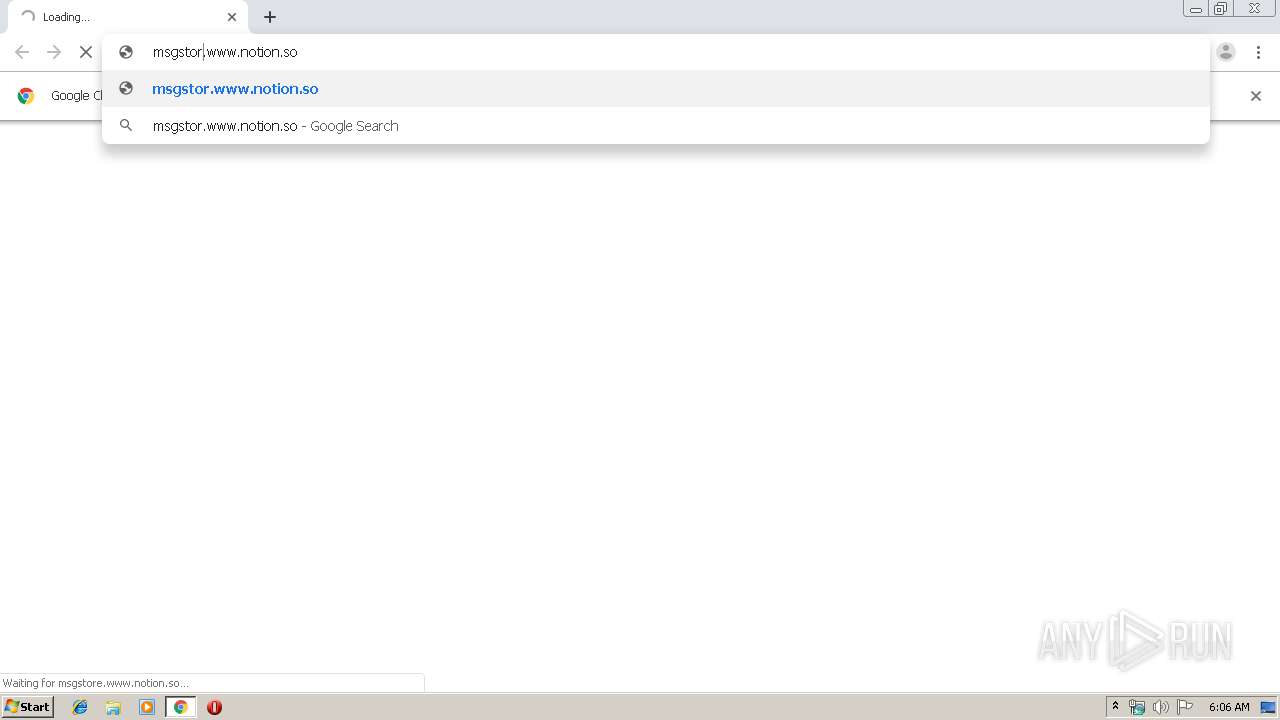
Task: Open Windows Explorer folder from taskbar
Action: tap(113, 707)
